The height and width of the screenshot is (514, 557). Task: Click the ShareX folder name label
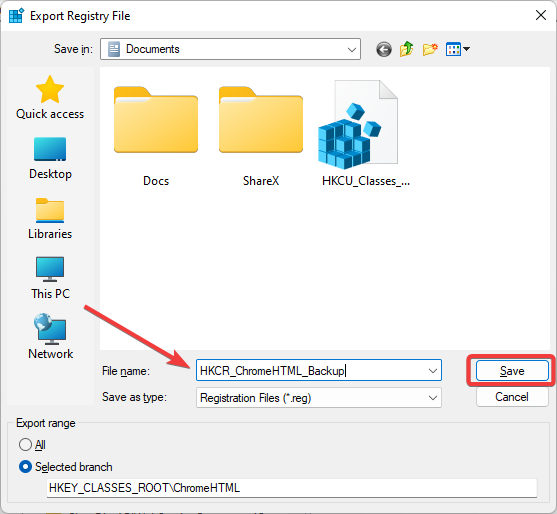(261, 181)
